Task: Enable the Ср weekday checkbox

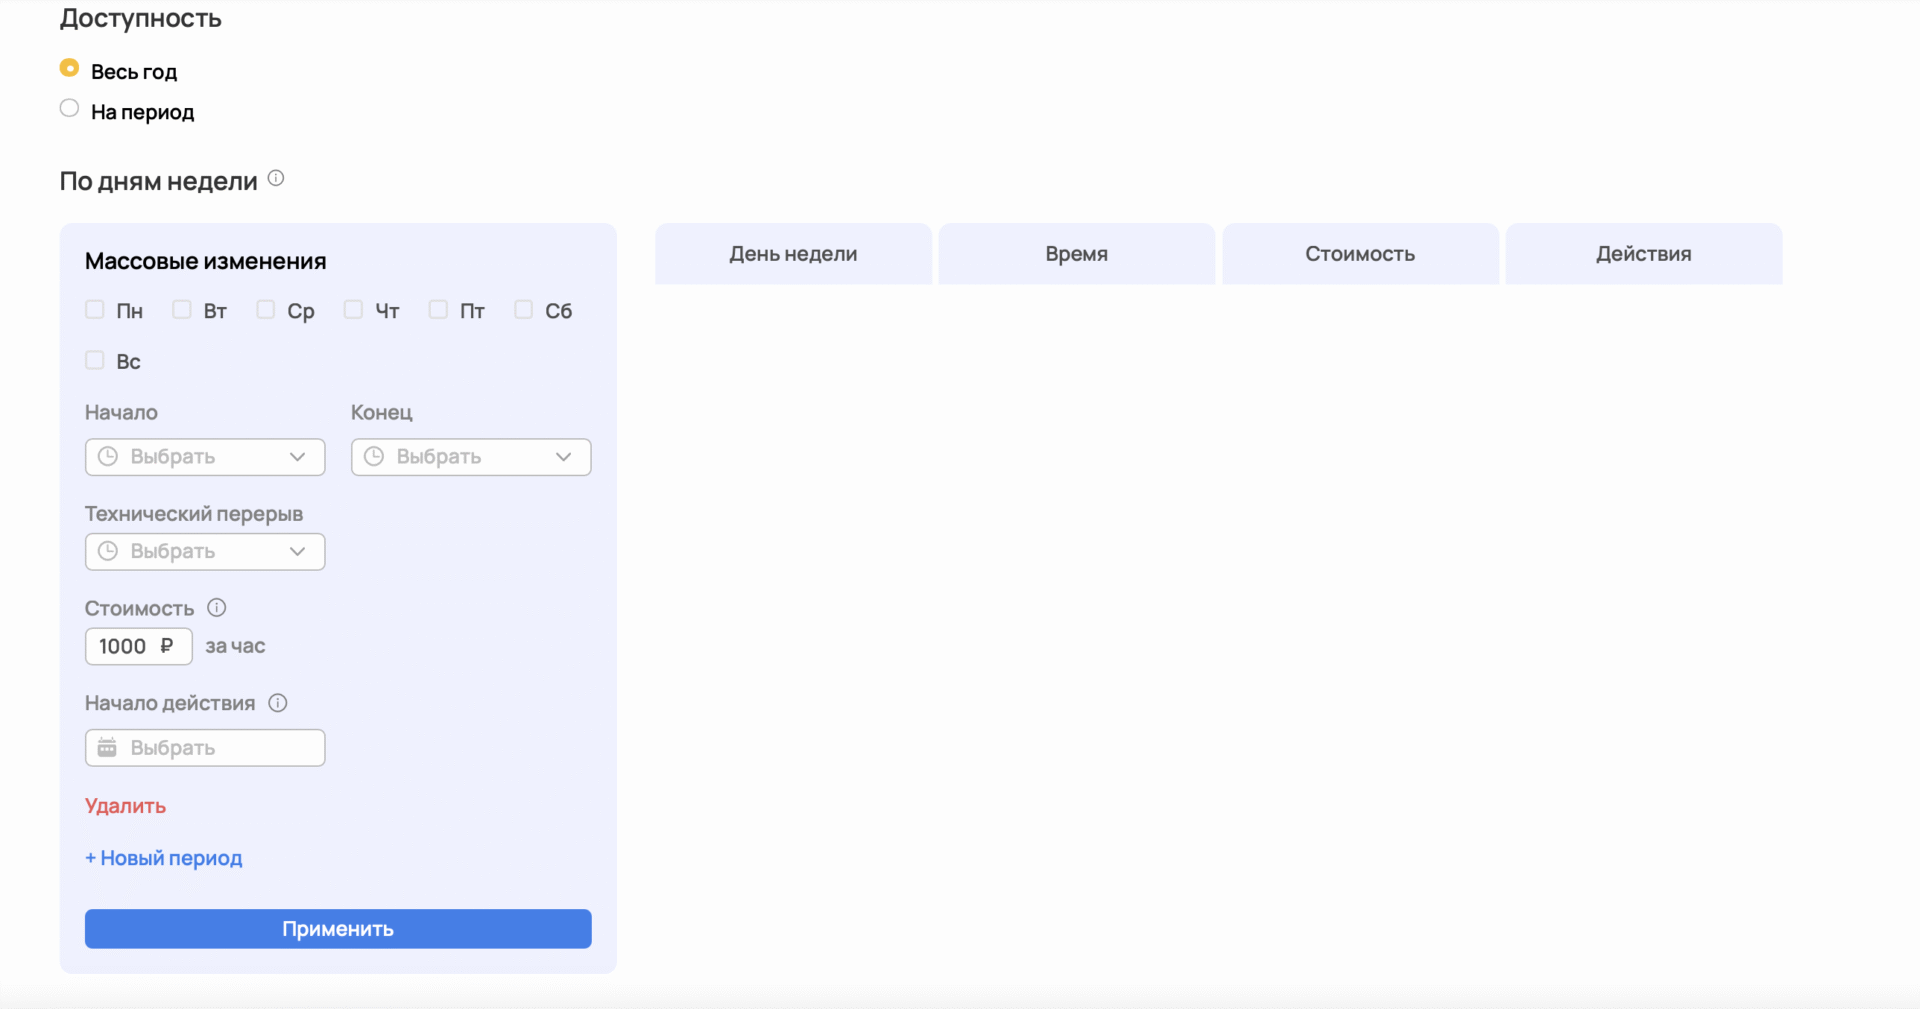Action: (x=266, y=310)
